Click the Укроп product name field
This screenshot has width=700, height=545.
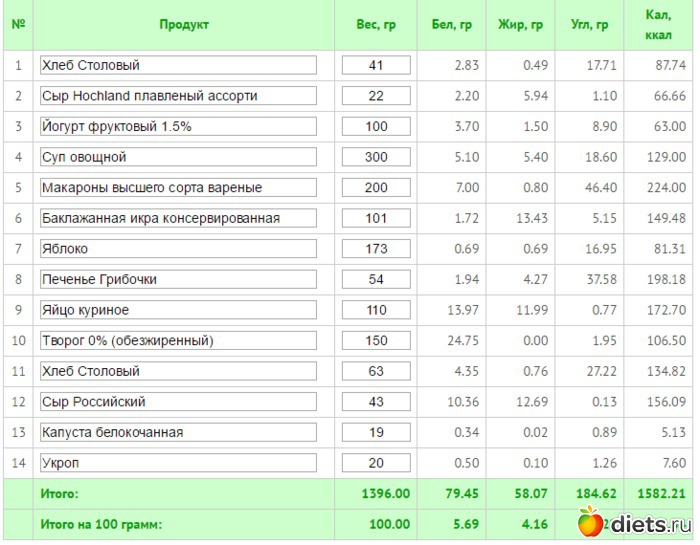tap(178, 463)
